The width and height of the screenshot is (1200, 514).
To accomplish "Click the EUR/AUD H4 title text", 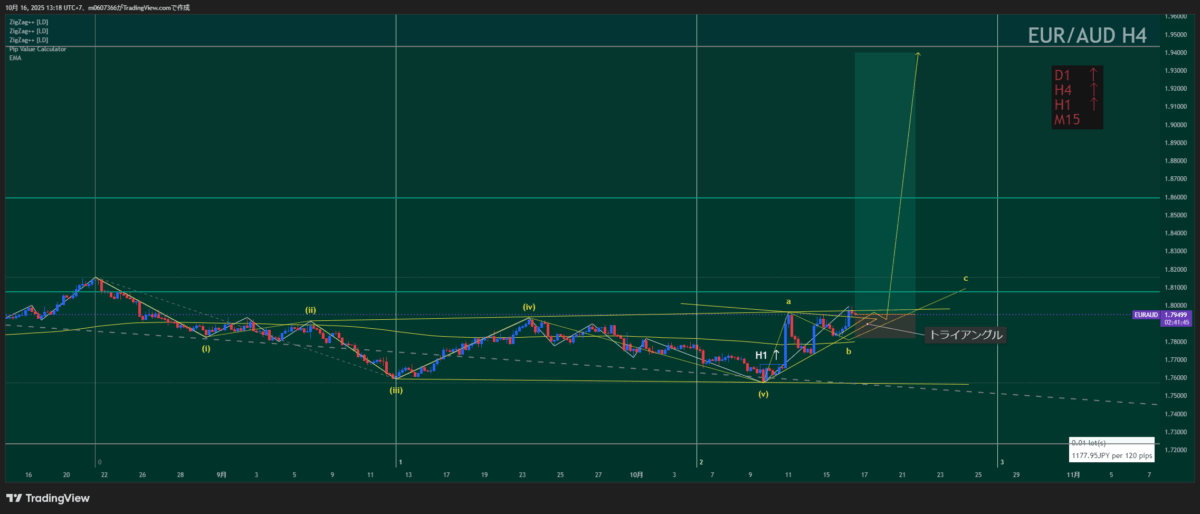I will tap(1087, 36).
